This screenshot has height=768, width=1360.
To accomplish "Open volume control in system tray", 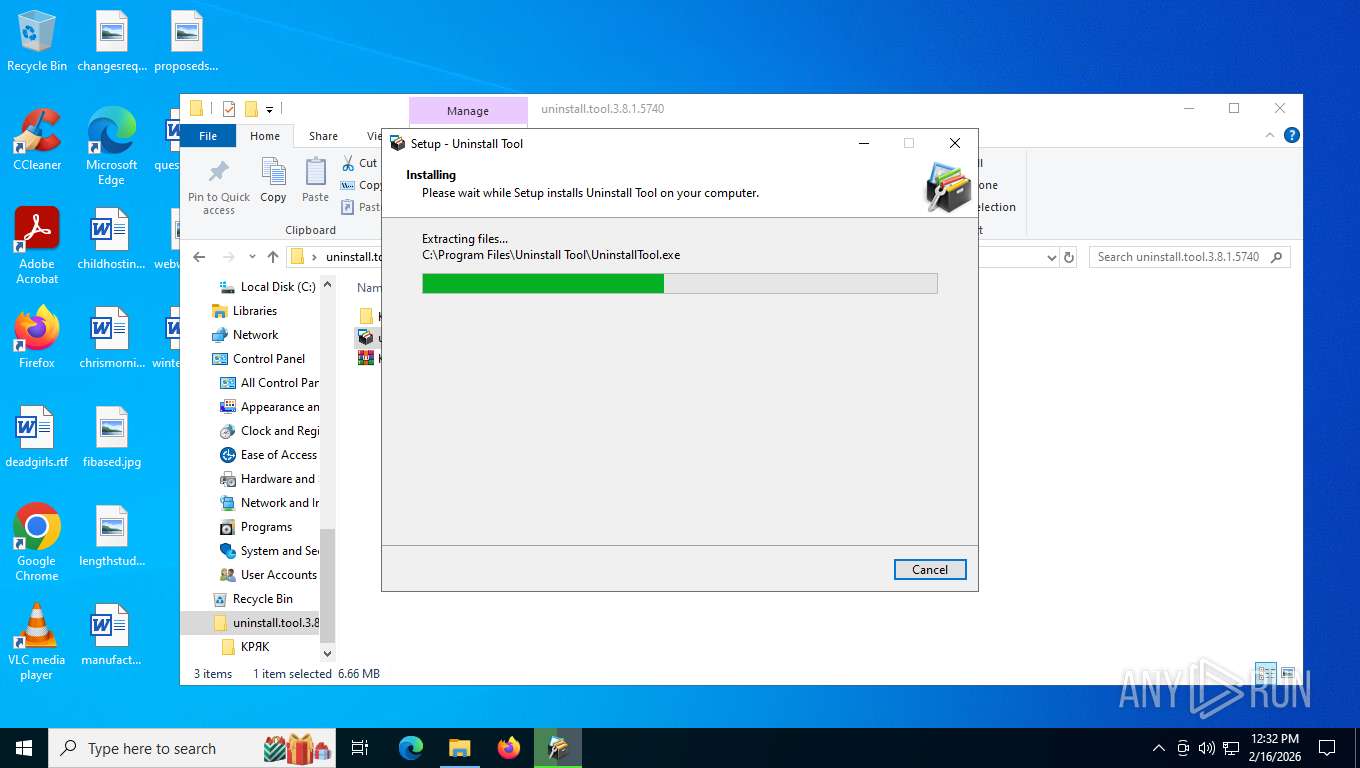I will click(x=1207, y=748).
